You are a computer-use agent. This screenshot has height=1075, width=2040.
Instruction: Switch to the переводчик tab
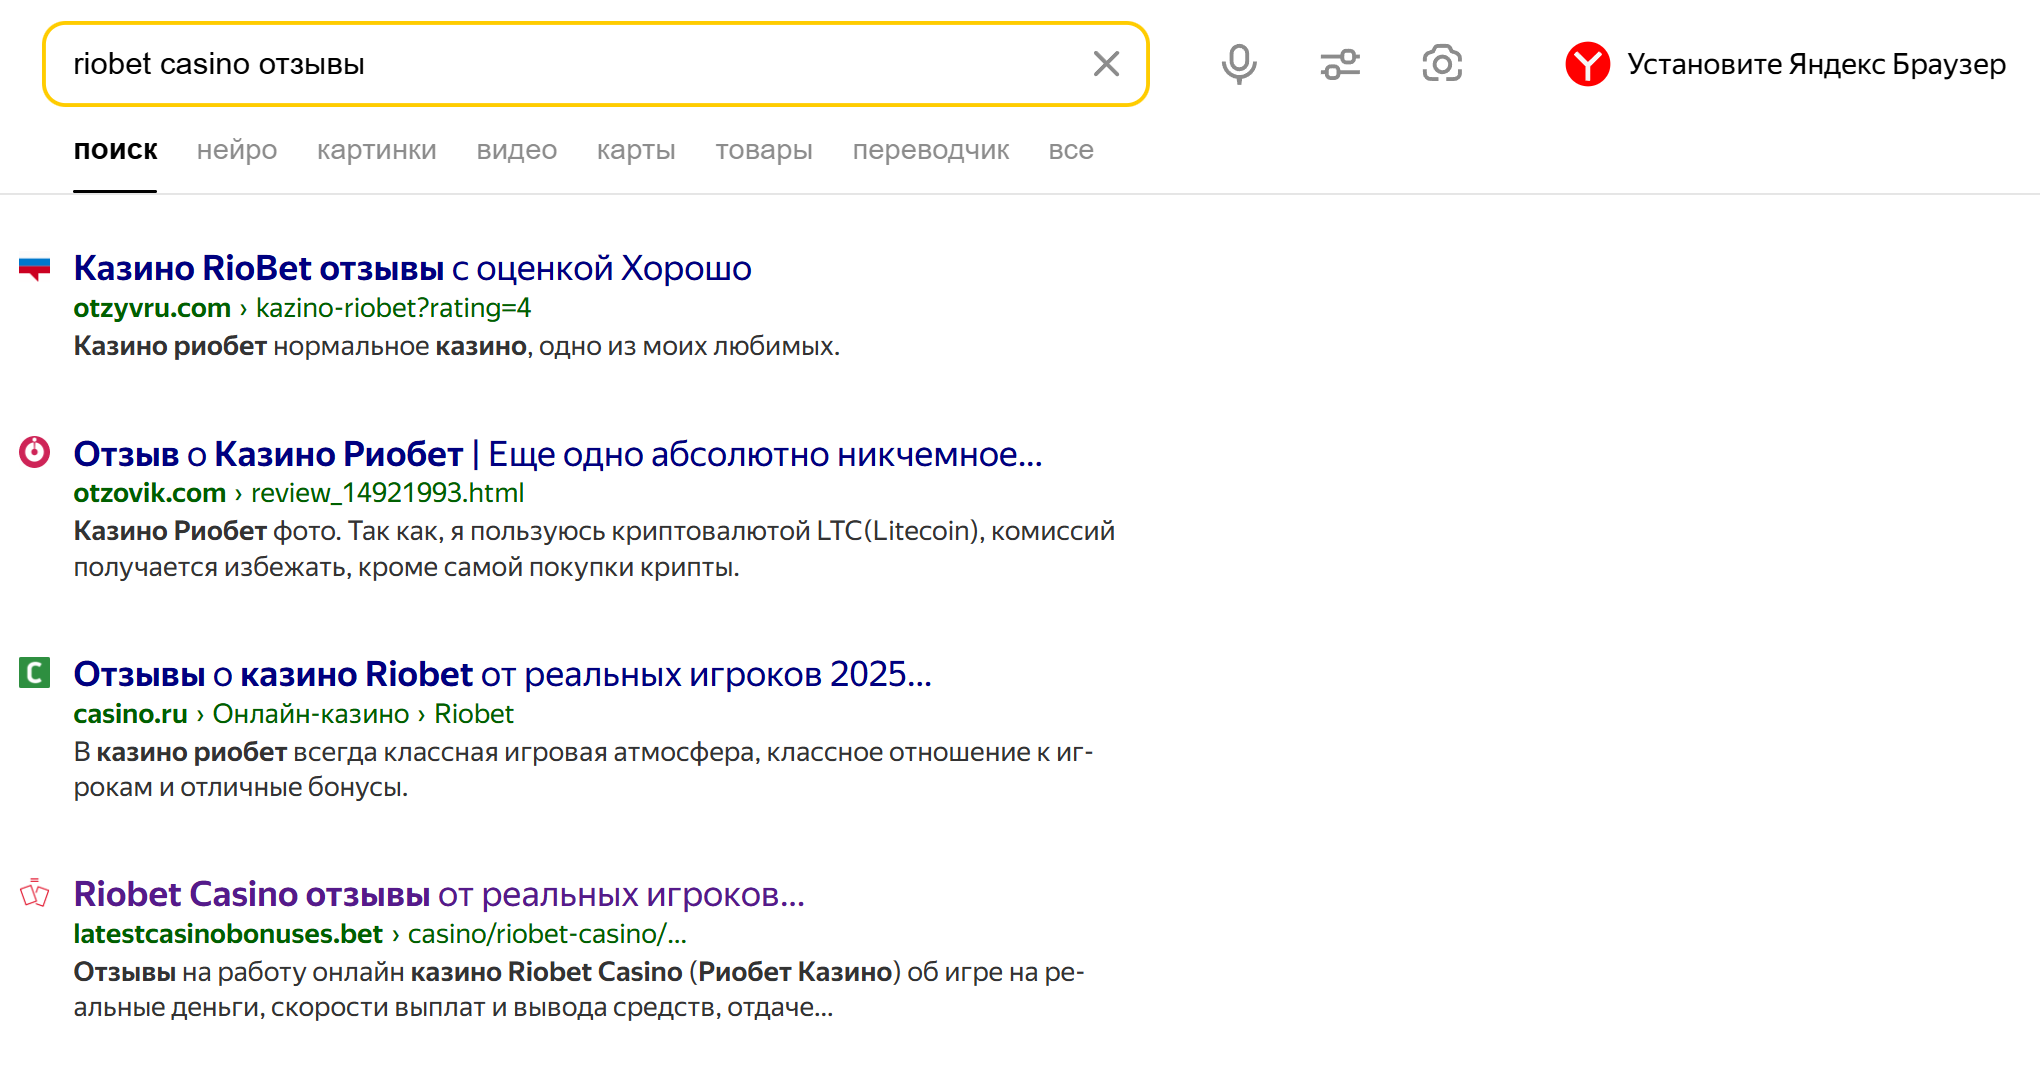click(930, 150)
